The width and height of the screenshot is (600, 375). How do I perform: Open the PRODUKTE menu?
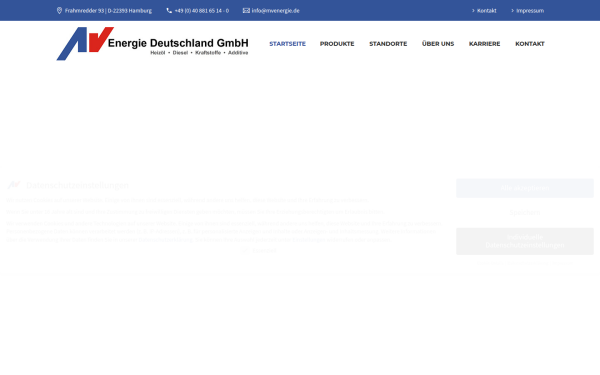click(x=337, y=44)
